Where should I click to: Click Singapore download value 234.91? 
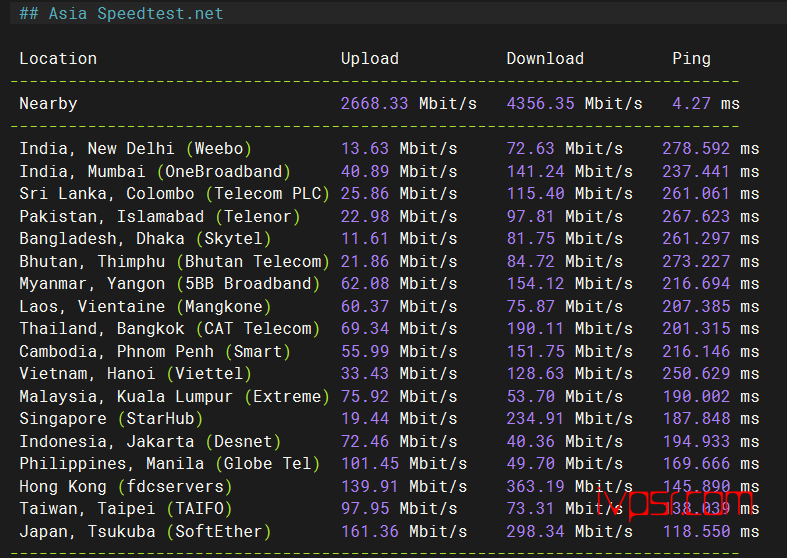pyautogui.click(x=536, y=420)
